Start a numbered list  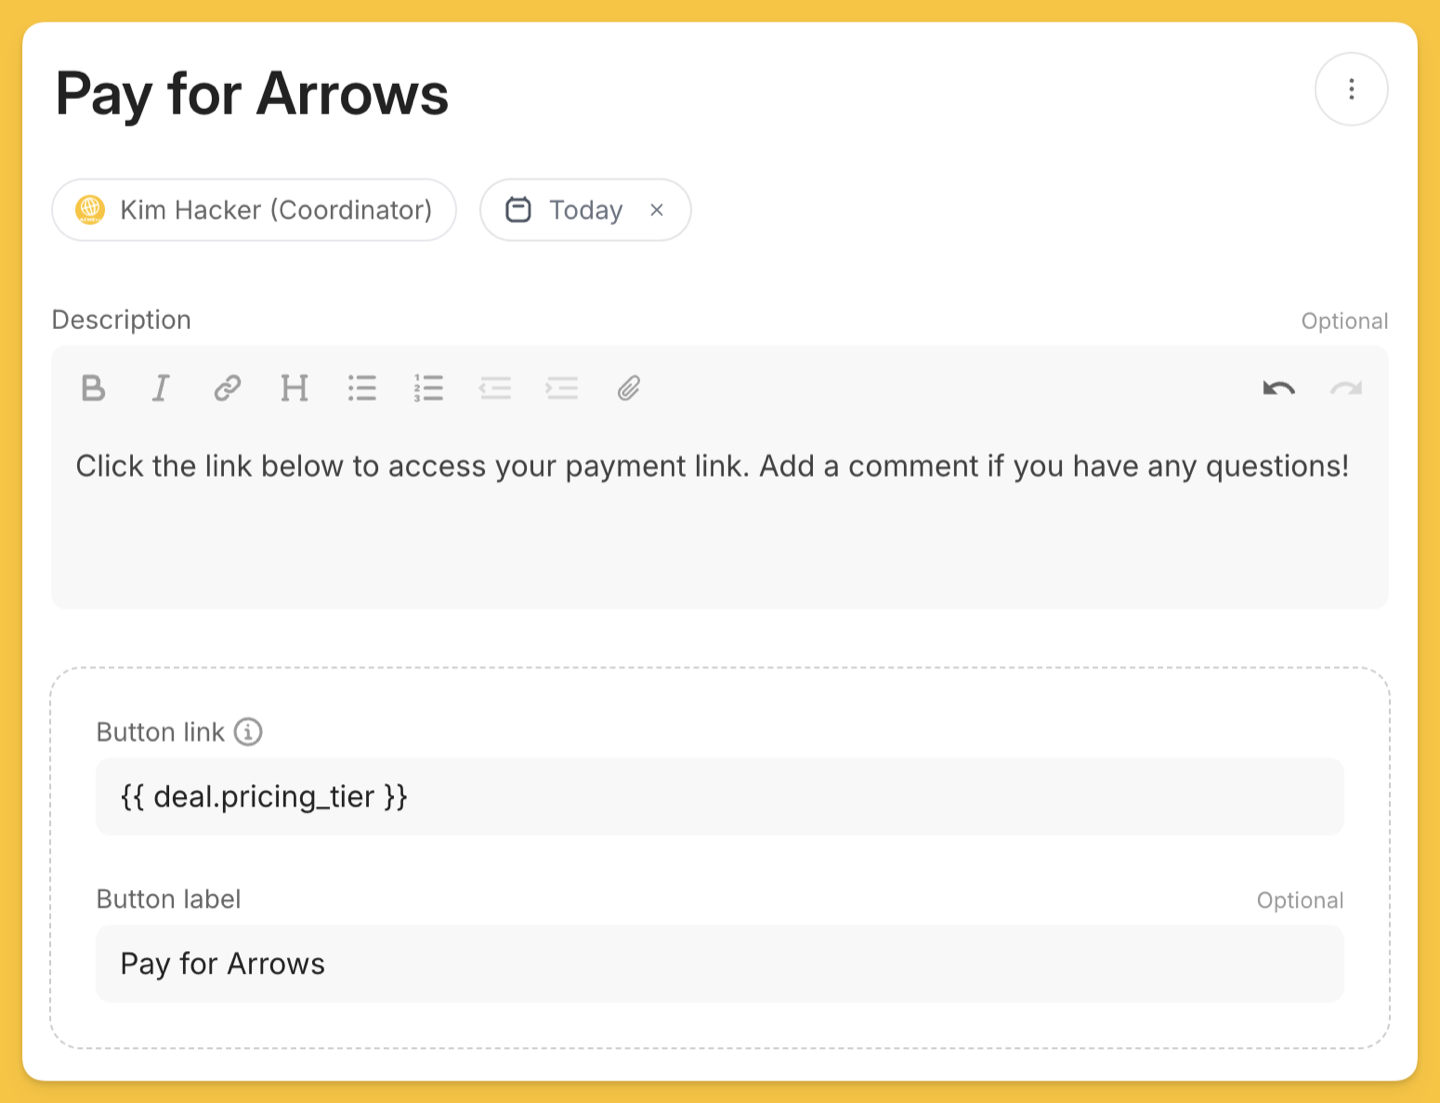click(x=428, y=388)
